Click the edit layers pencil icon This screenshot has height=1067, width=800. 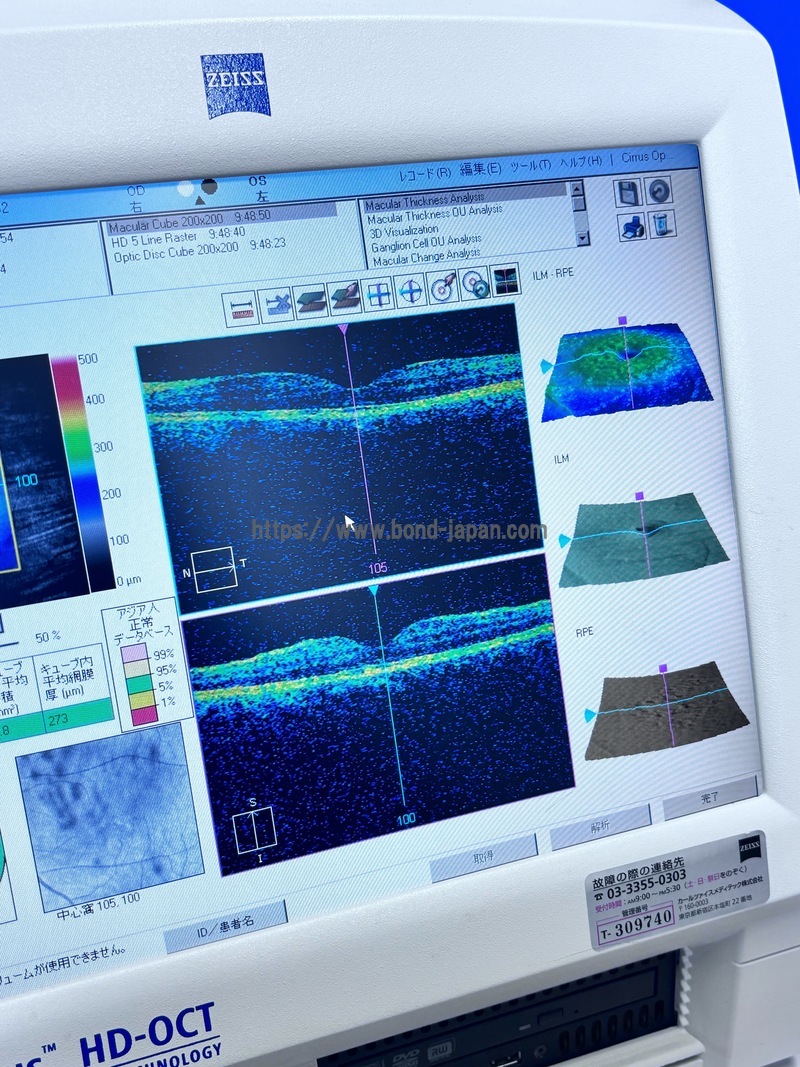click(x=344, y=297)
